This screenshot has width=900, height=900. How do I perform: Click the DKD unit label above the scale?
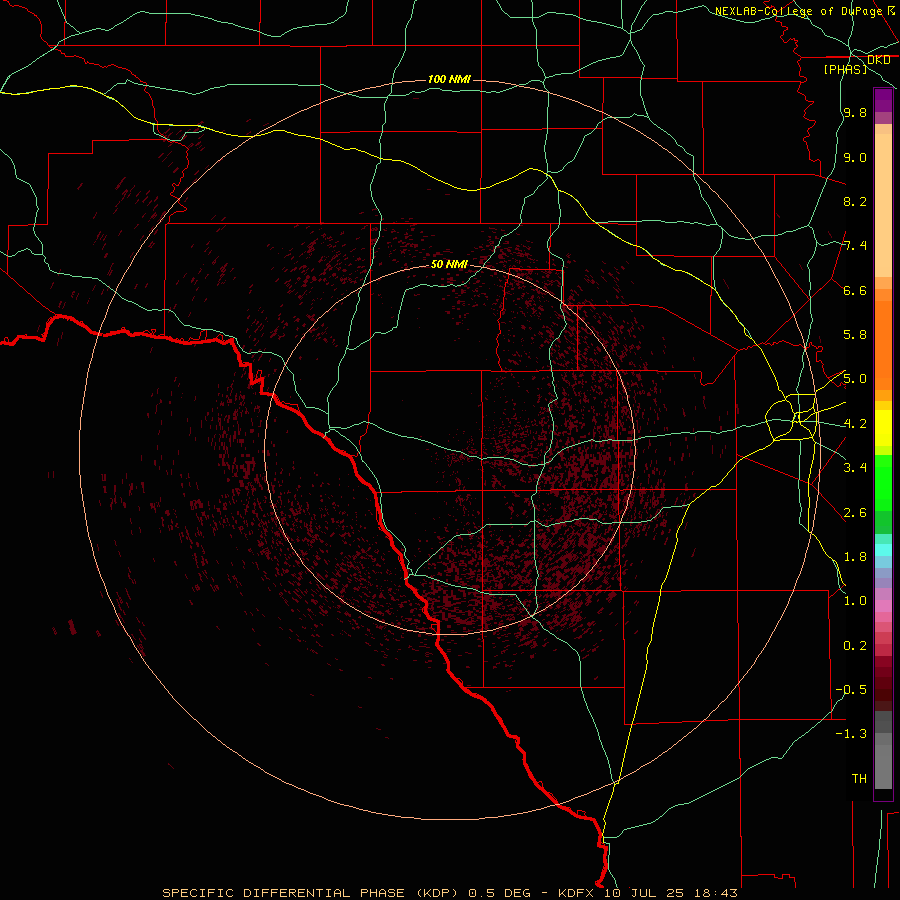878,60
